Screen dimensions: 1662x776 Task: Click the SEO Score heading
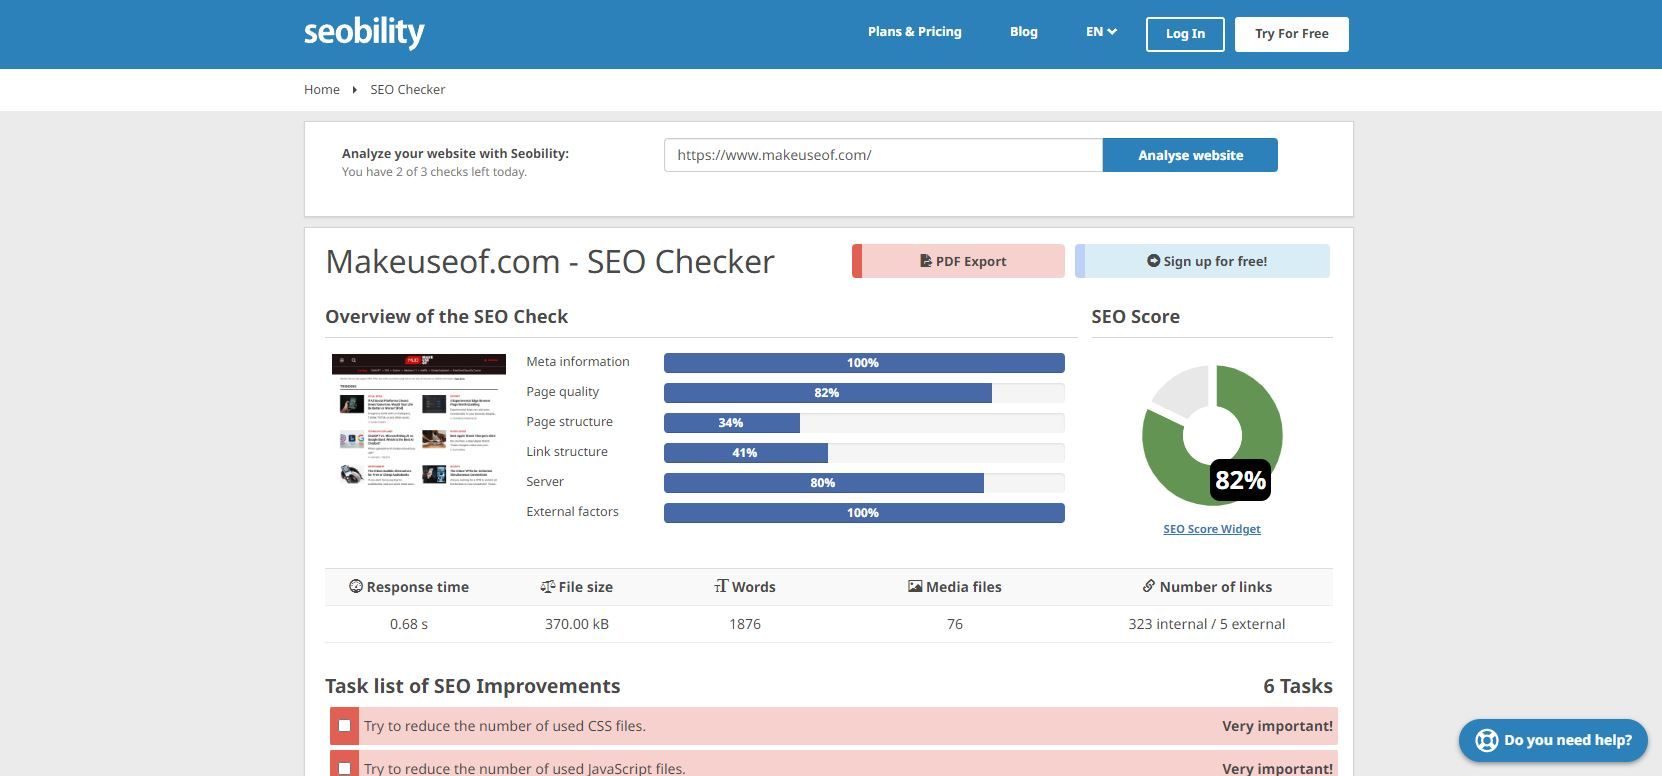coord(1136,317)
